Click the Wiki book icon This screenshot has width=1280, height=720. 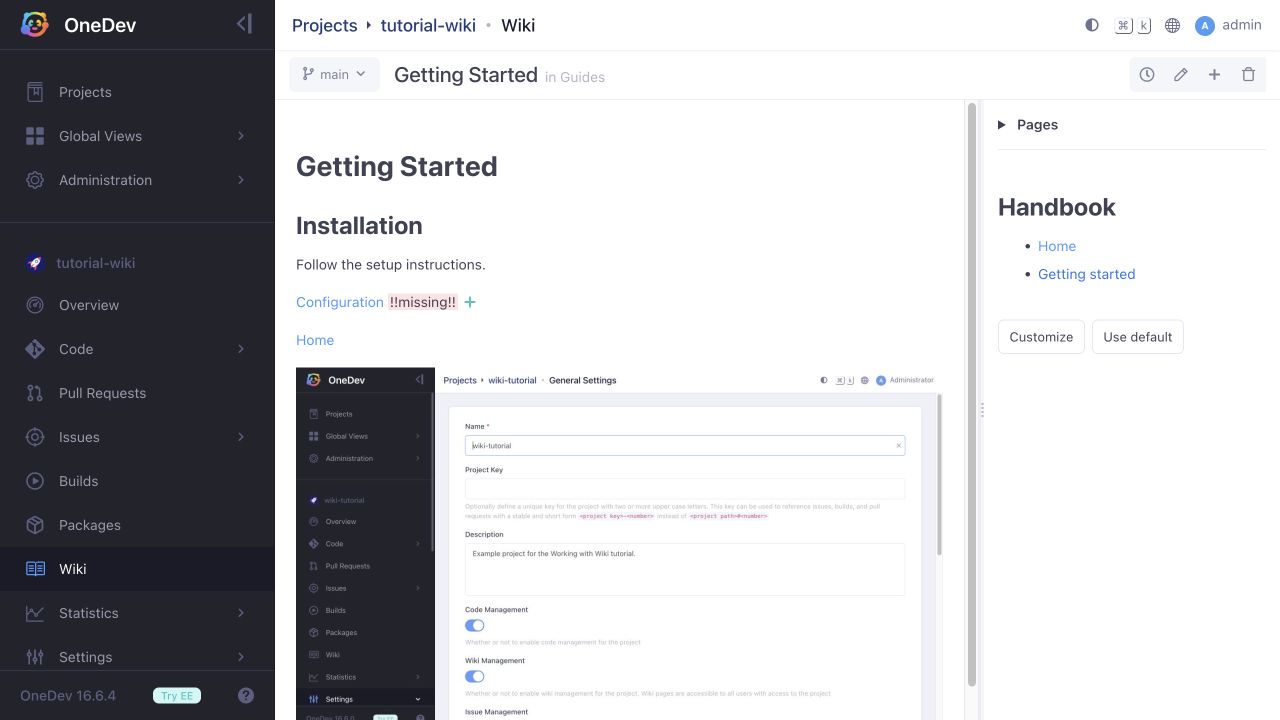pos(35,569)
